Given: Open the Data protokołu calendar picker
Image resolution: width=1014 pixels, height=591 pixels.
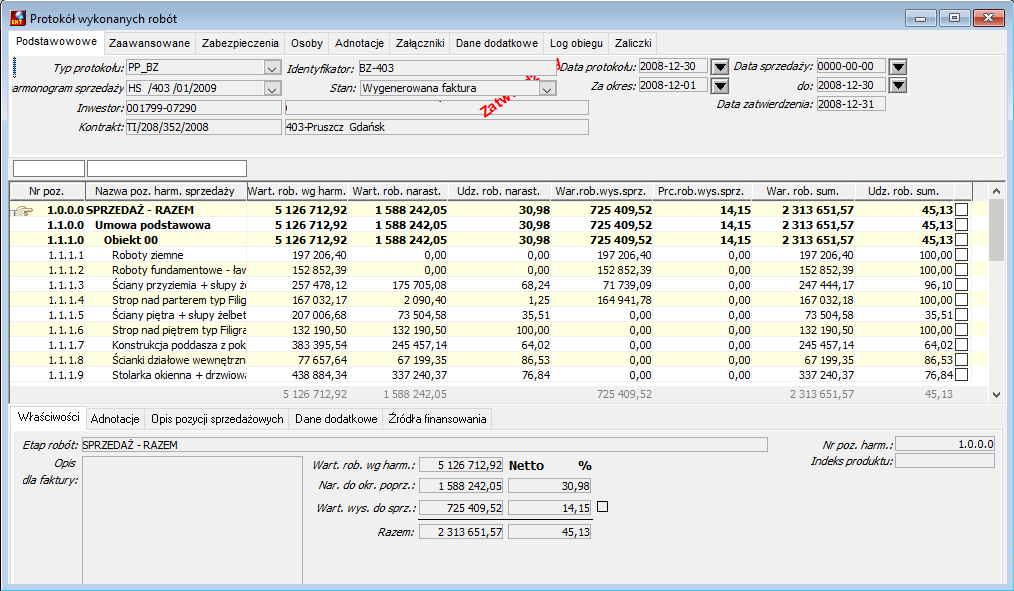Looking at the screenshot, I should [720, 67].
